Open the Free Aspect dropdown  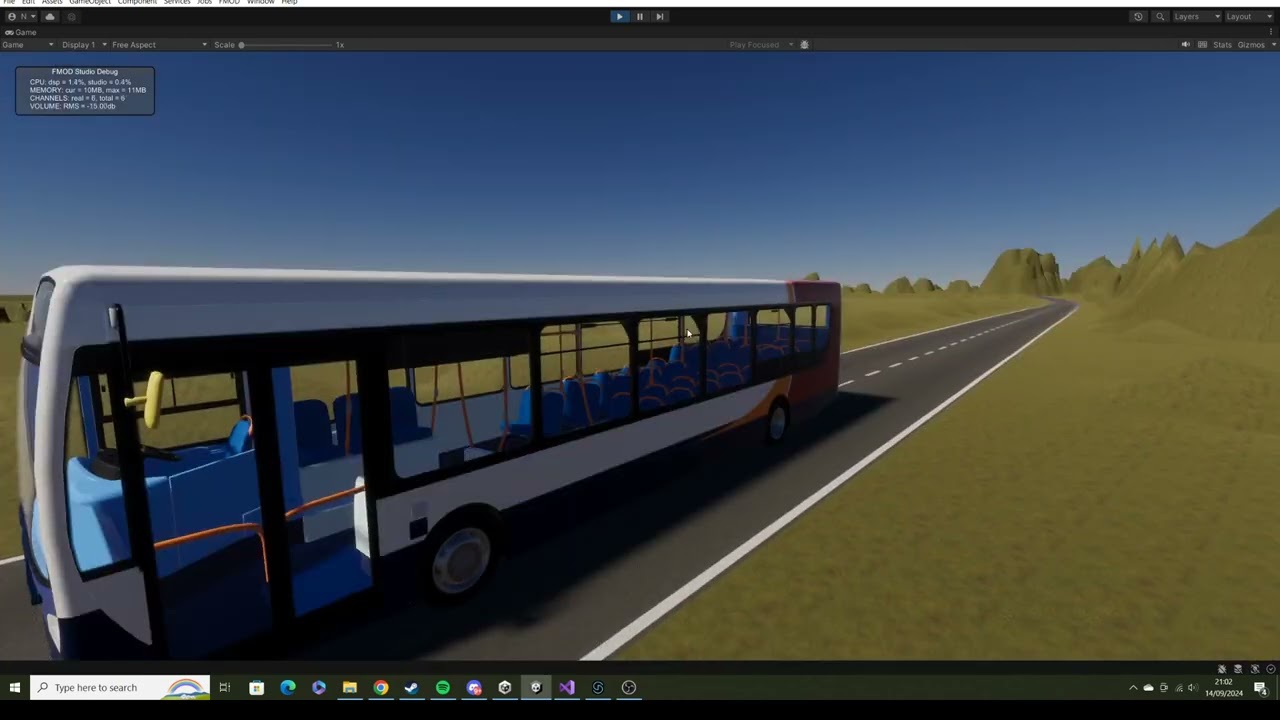[160, 45]
